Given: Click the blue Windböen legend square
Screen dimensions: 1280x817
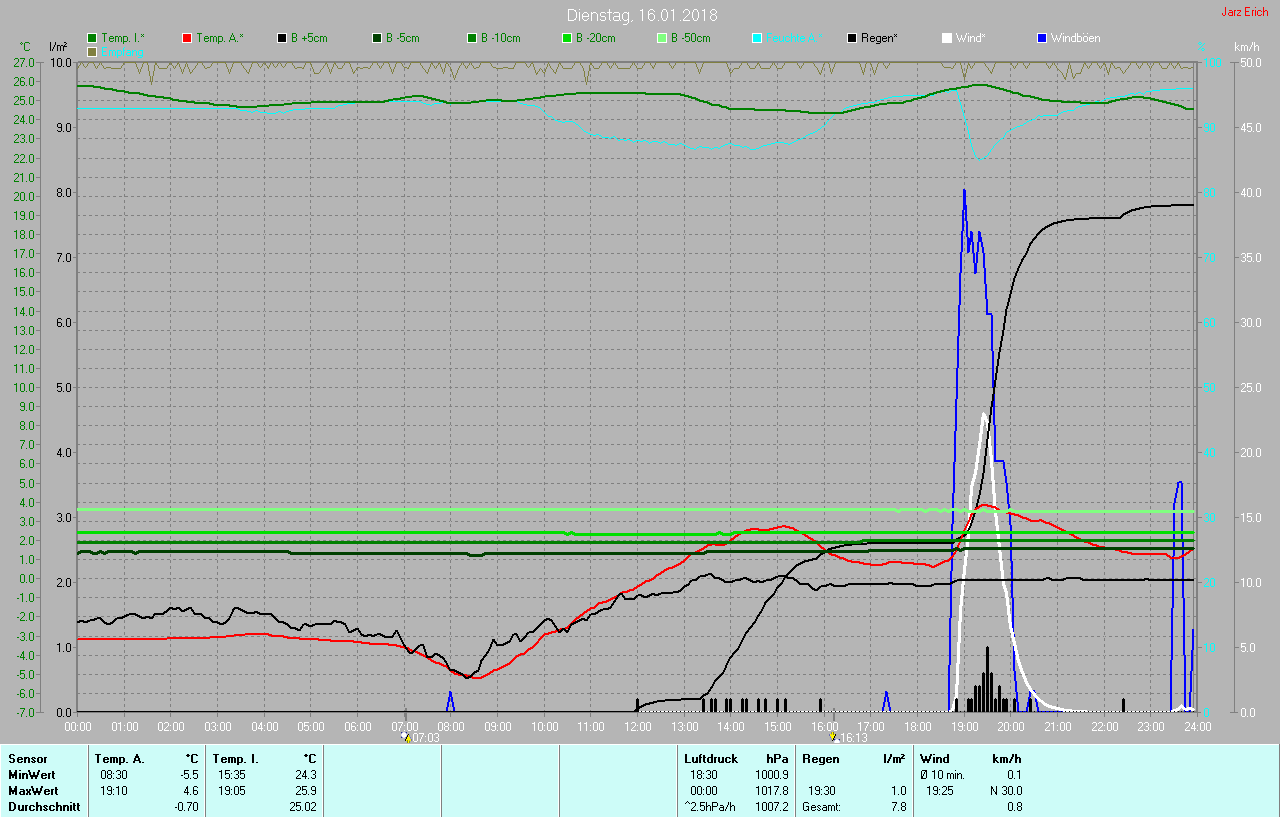Looking at the screenshot, I should pos(1042,38).
